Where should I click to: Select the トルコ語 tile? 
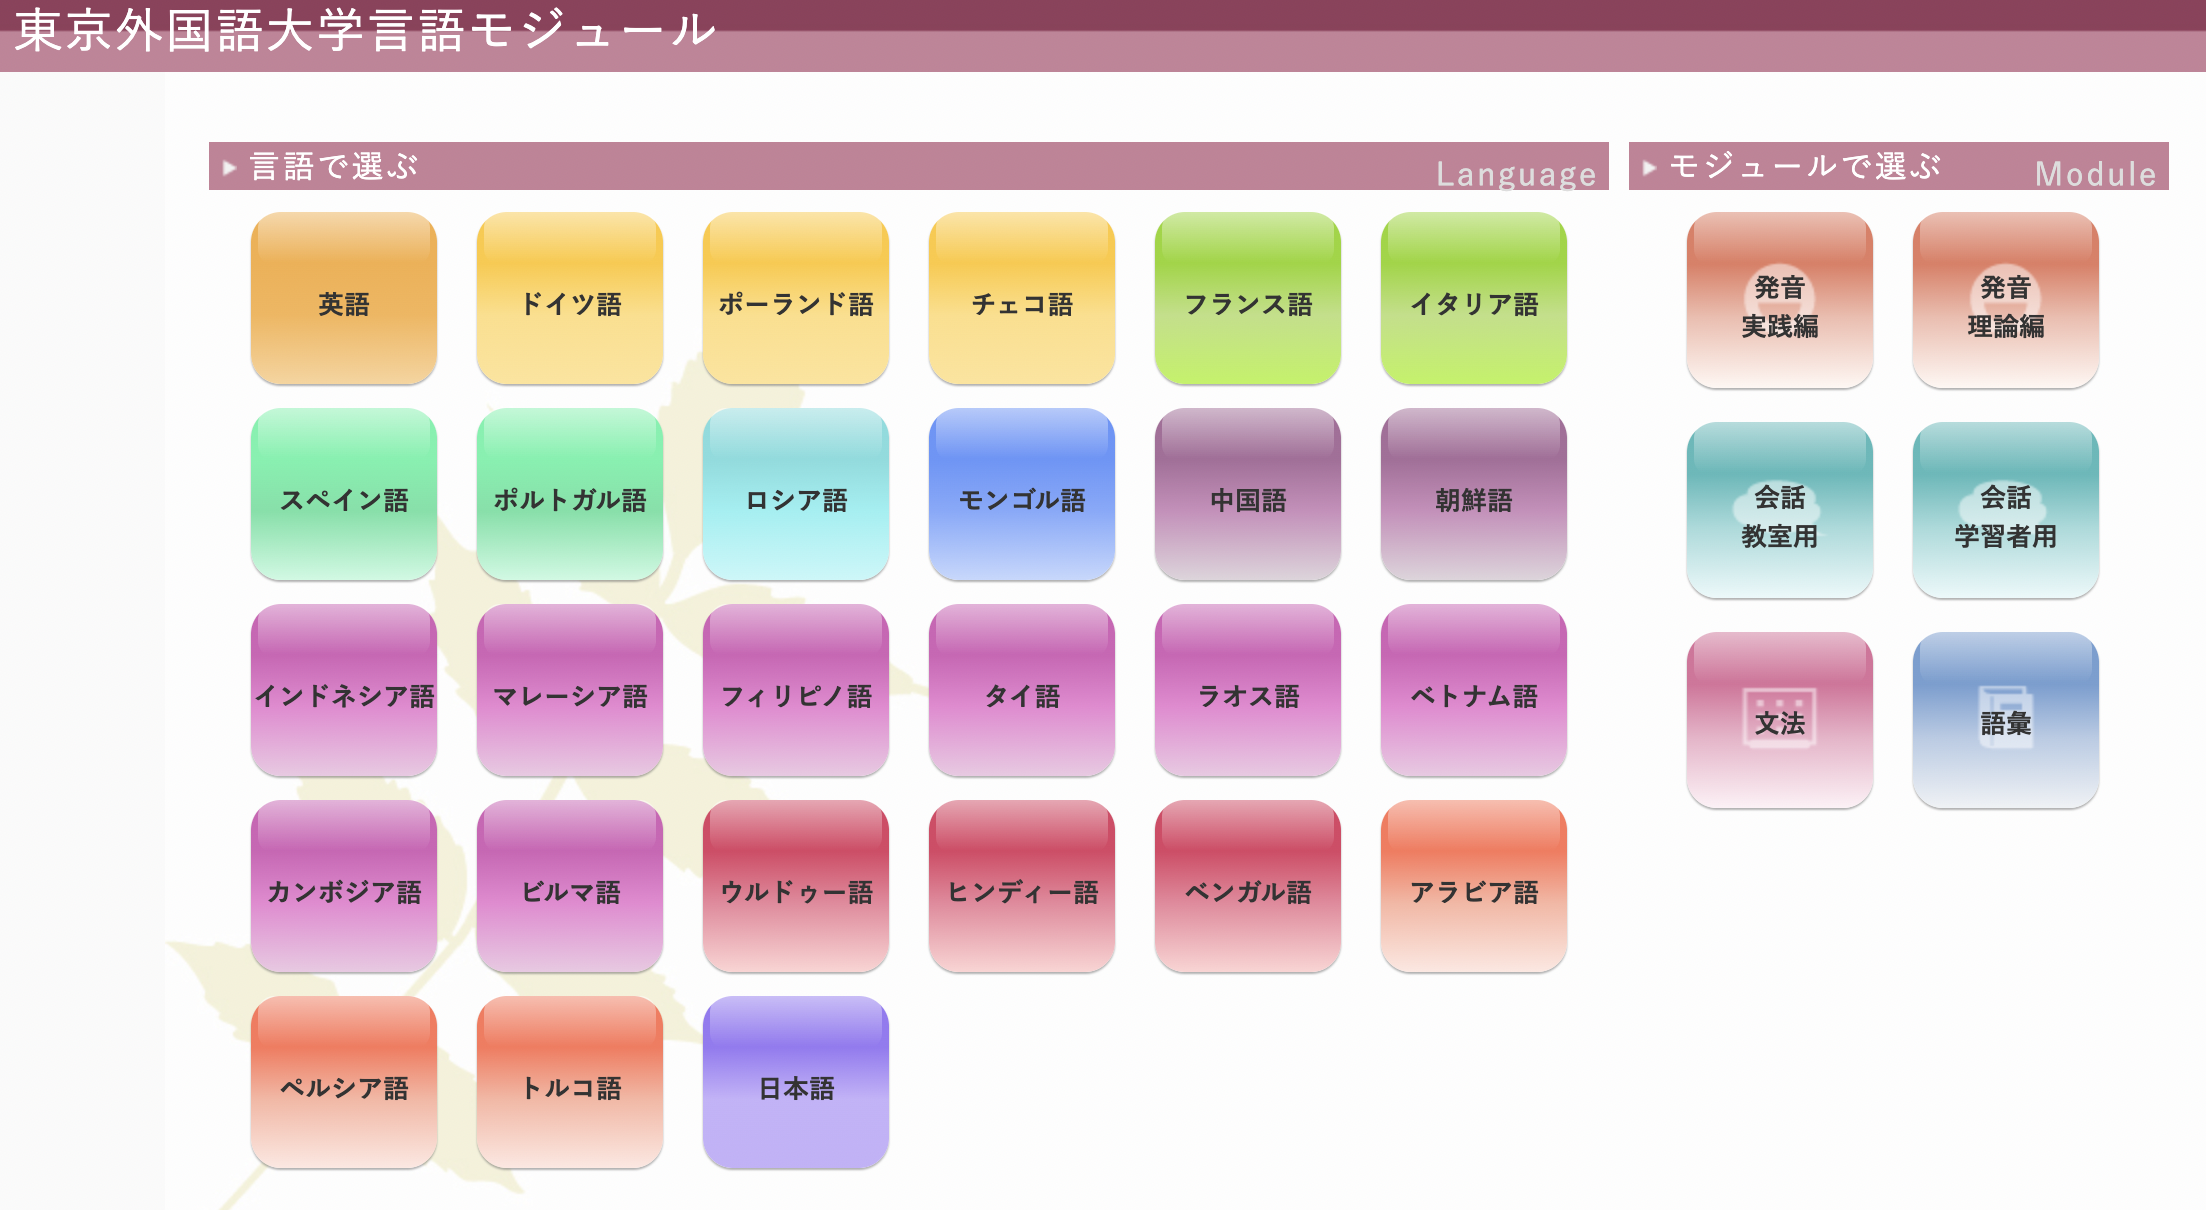click(570, 1082)
